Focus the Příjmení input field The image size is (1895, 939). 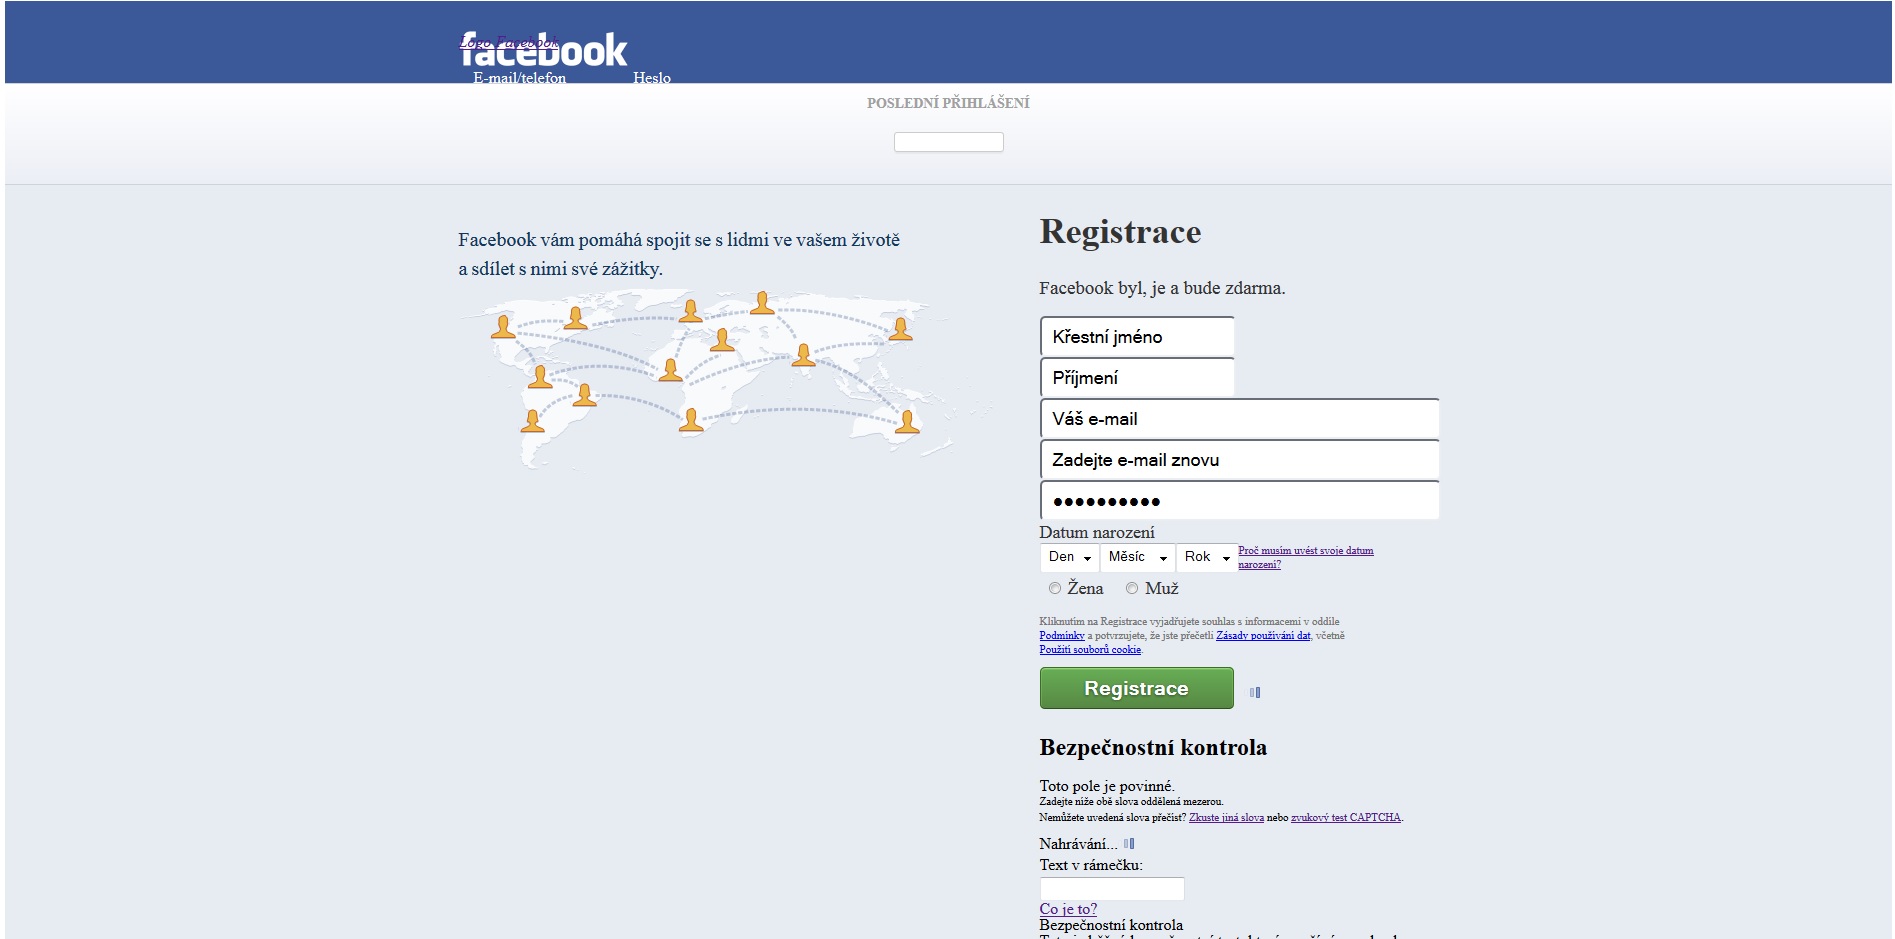click(1137, 378)
